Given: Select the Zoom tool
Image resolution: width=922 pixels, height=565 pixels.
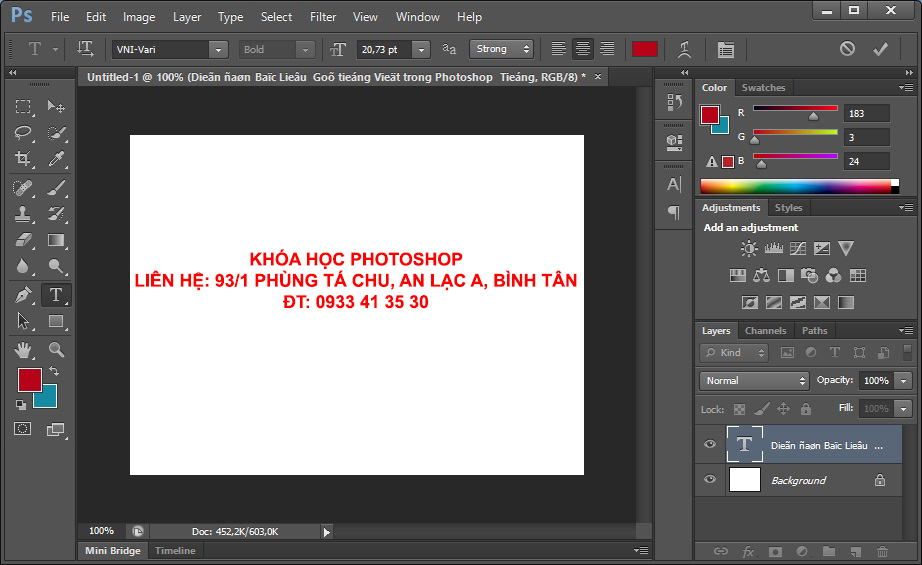Looking at the screenshot, I should click(56, 350).
